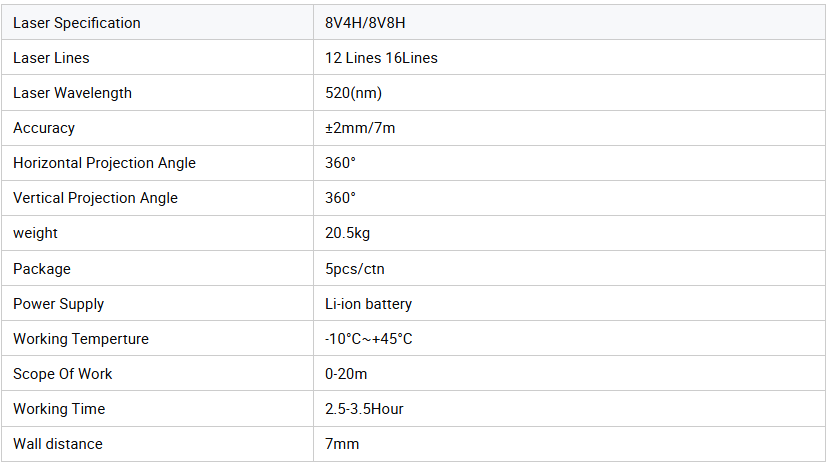
Task: Select the -10°C~+45°C temperature value
Action: (x=369, y=339)
